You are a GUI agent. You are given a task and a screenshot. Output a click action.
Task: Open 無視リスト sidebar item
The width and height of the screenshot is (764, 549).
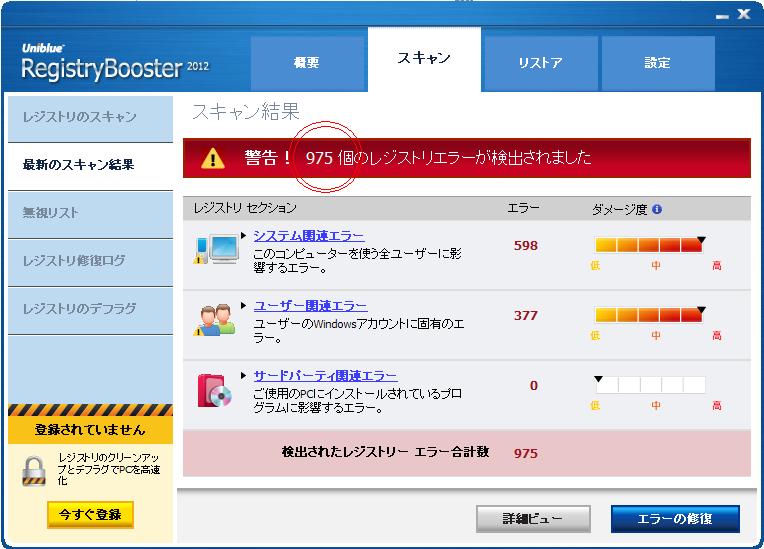pyautogui.click(x=91, y=214)
